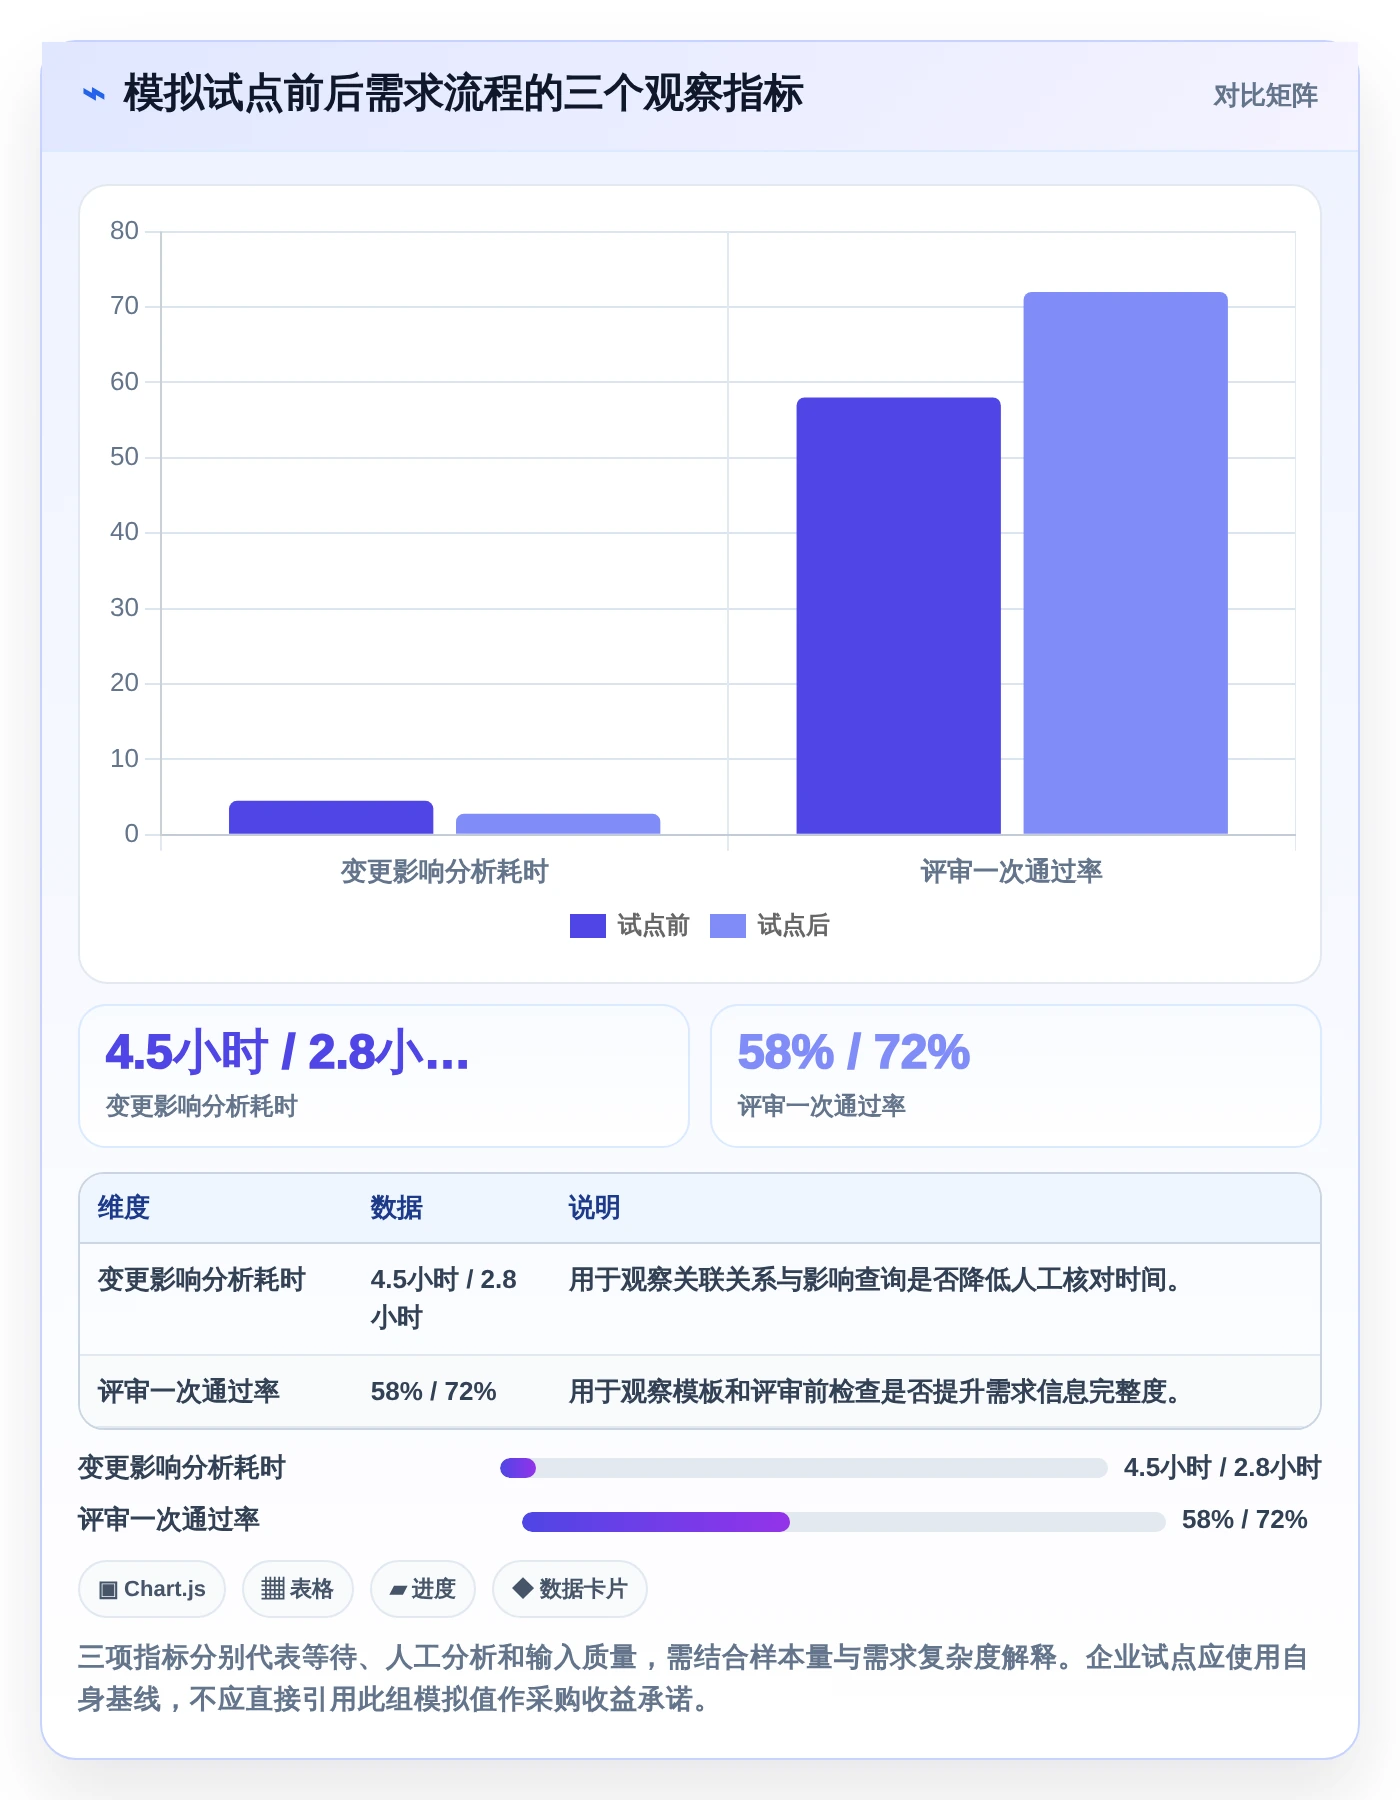Click the square icon in Chart.js chip
This screenshot has width=1400, height=1800.
click(x=108, y=1590)
